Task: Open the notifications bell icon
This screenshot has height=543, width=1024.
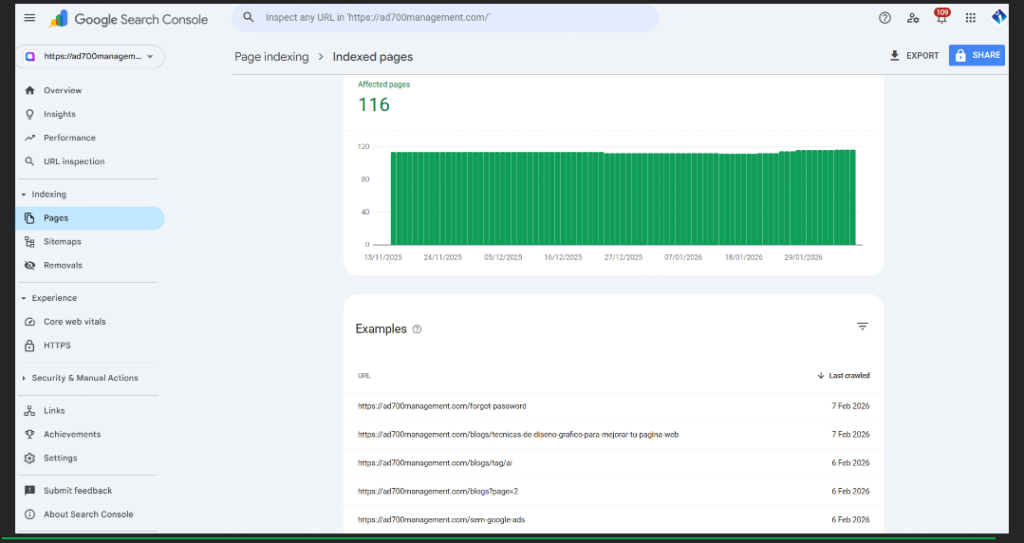Action: coord(940,19)
